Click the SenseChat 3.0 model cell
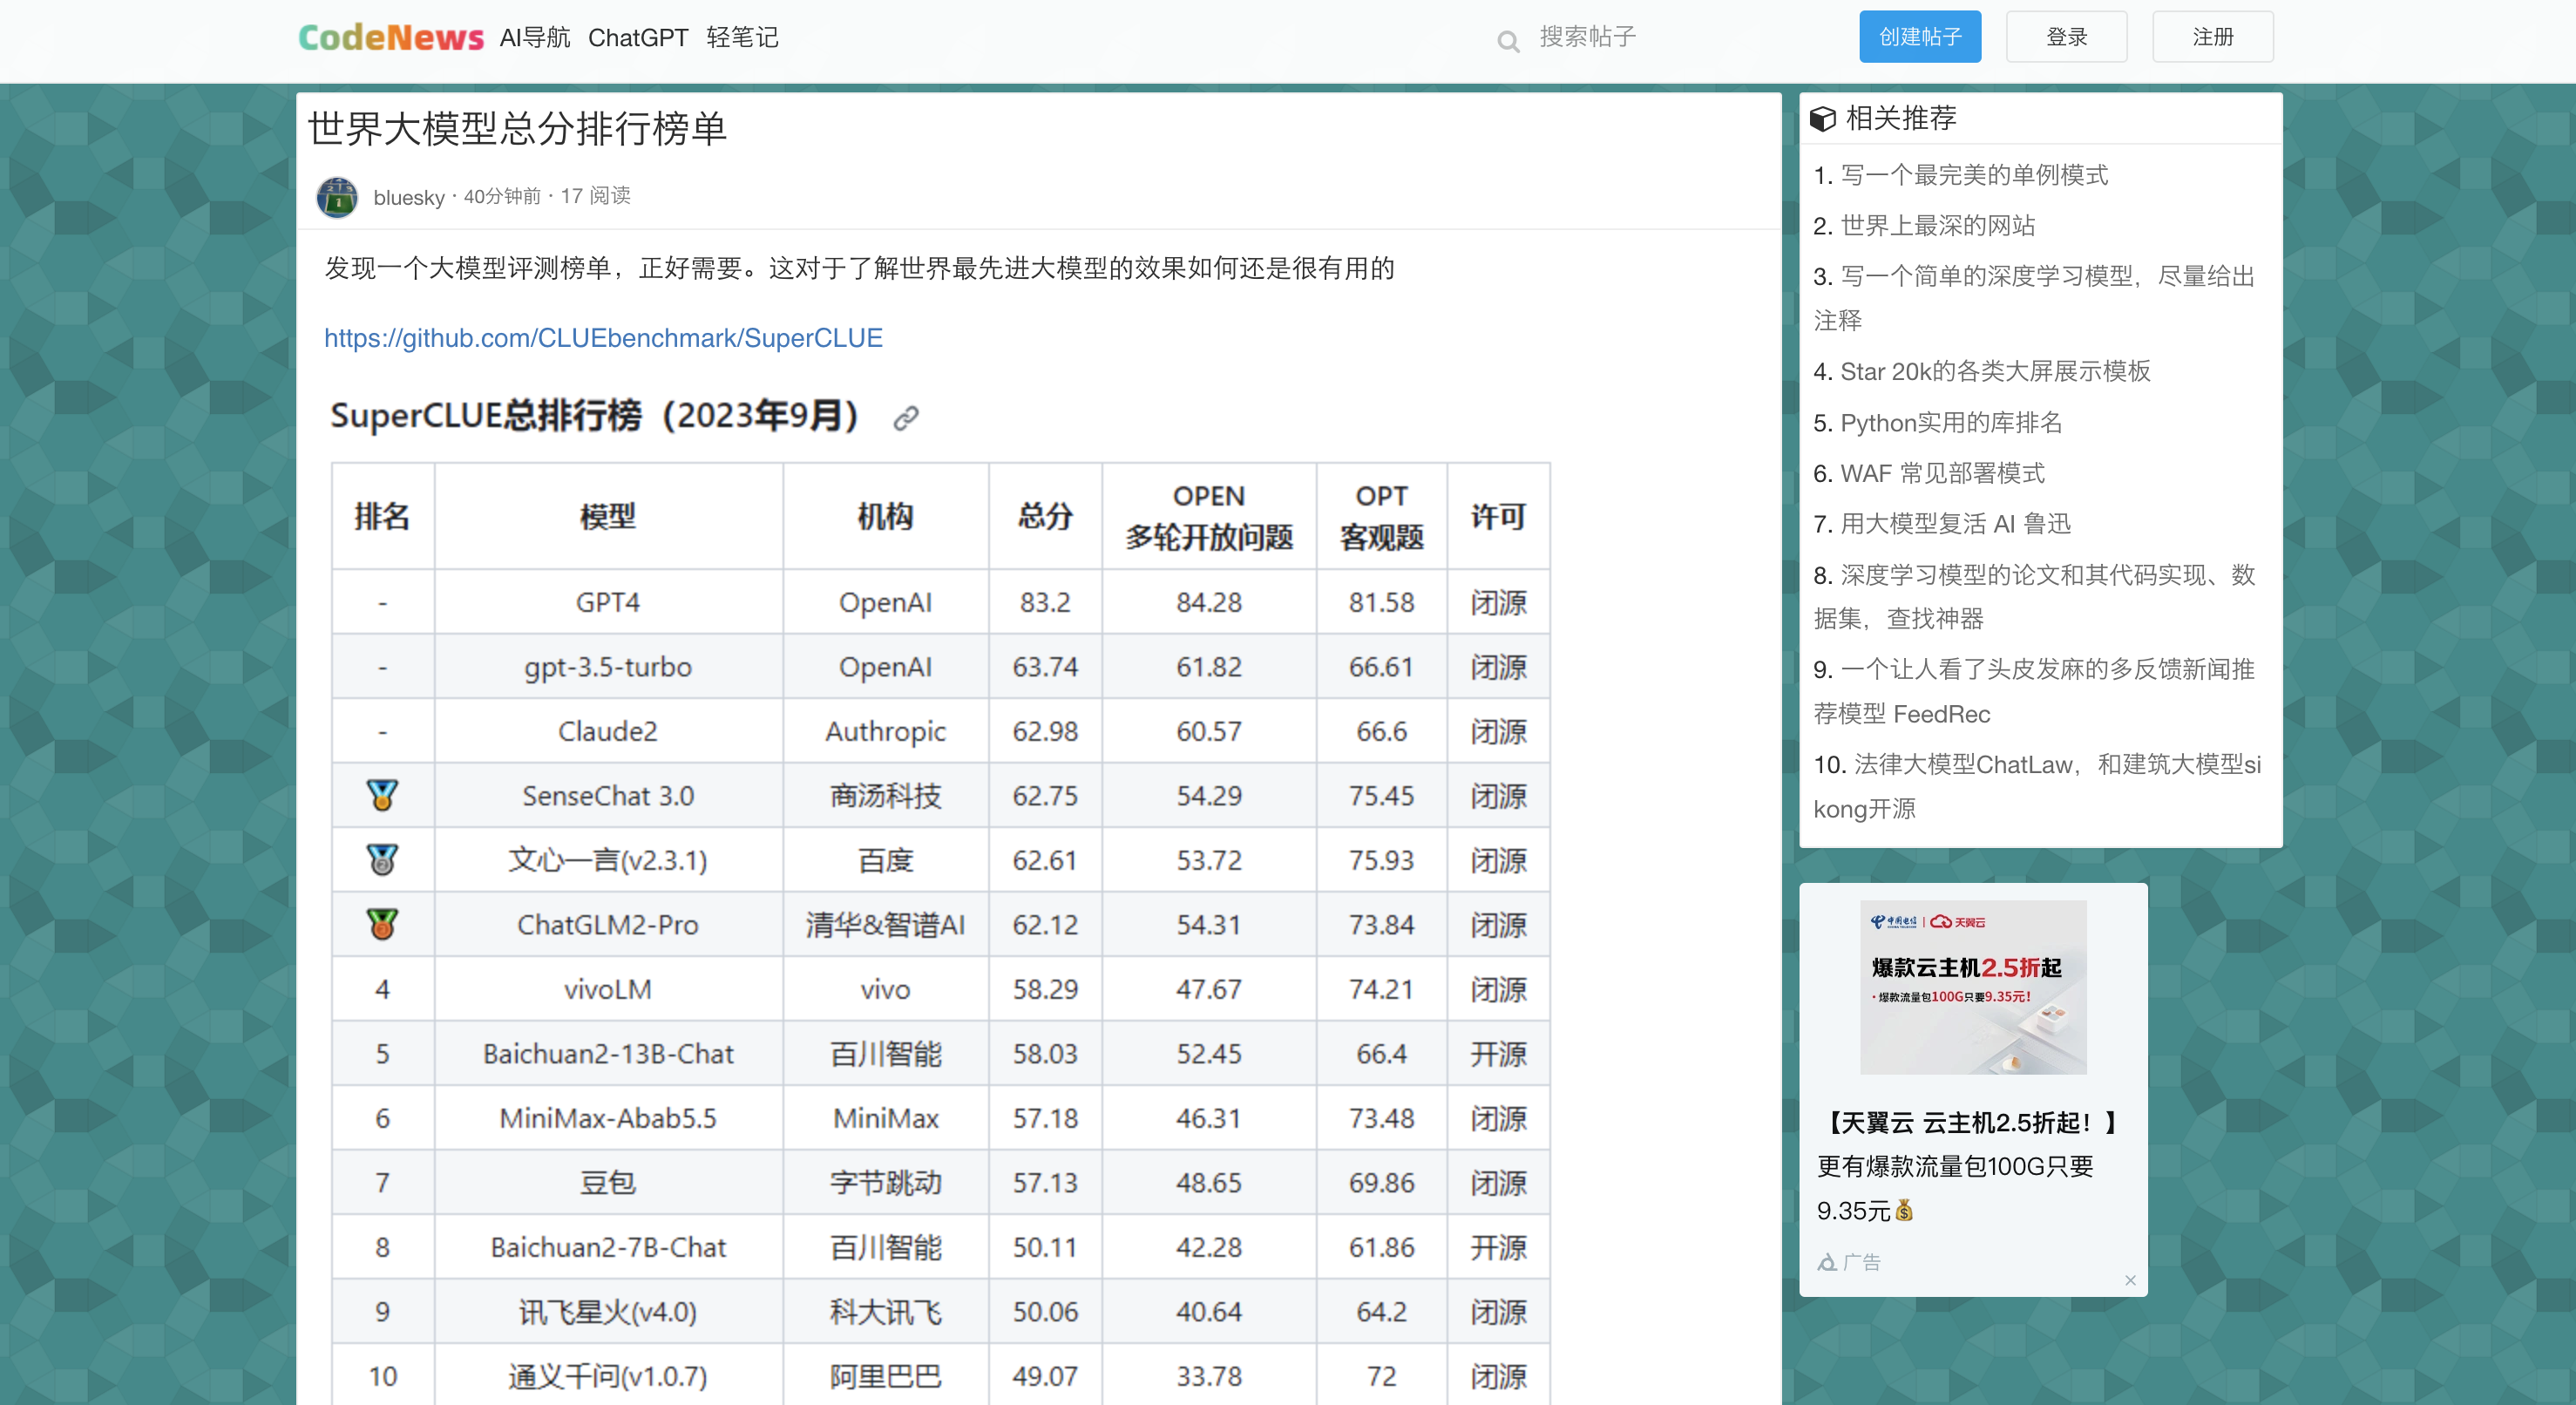Image resolution: width=2576 pixels, height=1405 pixels. 607,795
